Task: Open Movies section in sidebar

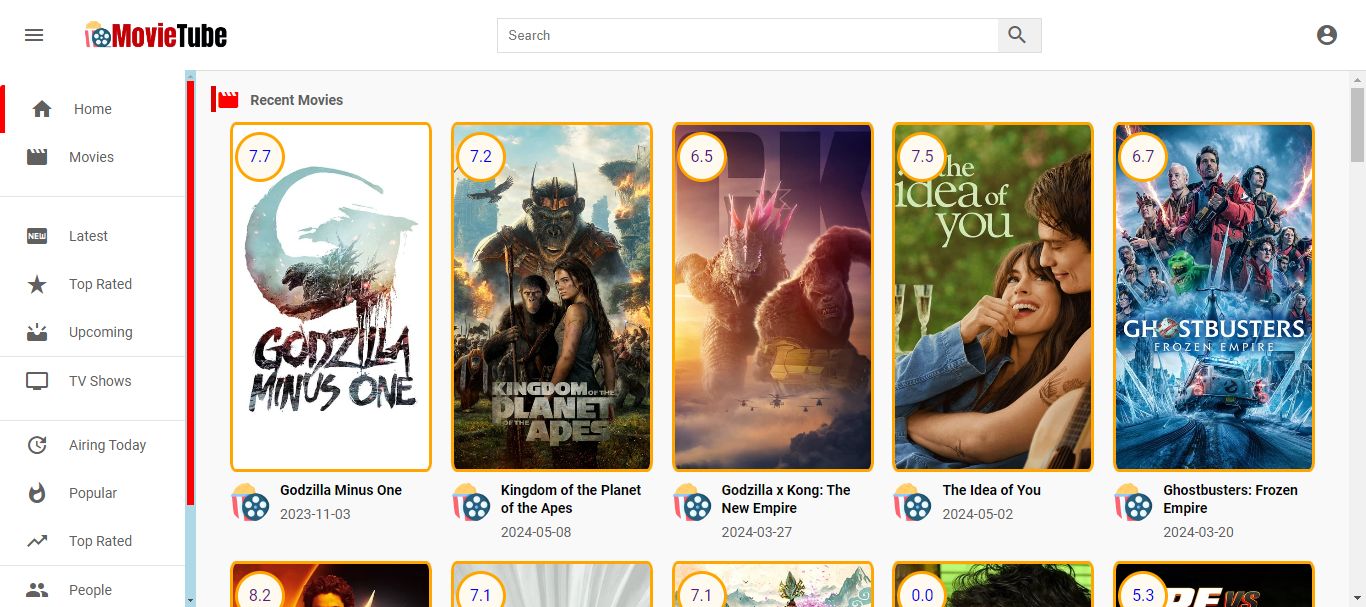Action: [x=91, y=157]
